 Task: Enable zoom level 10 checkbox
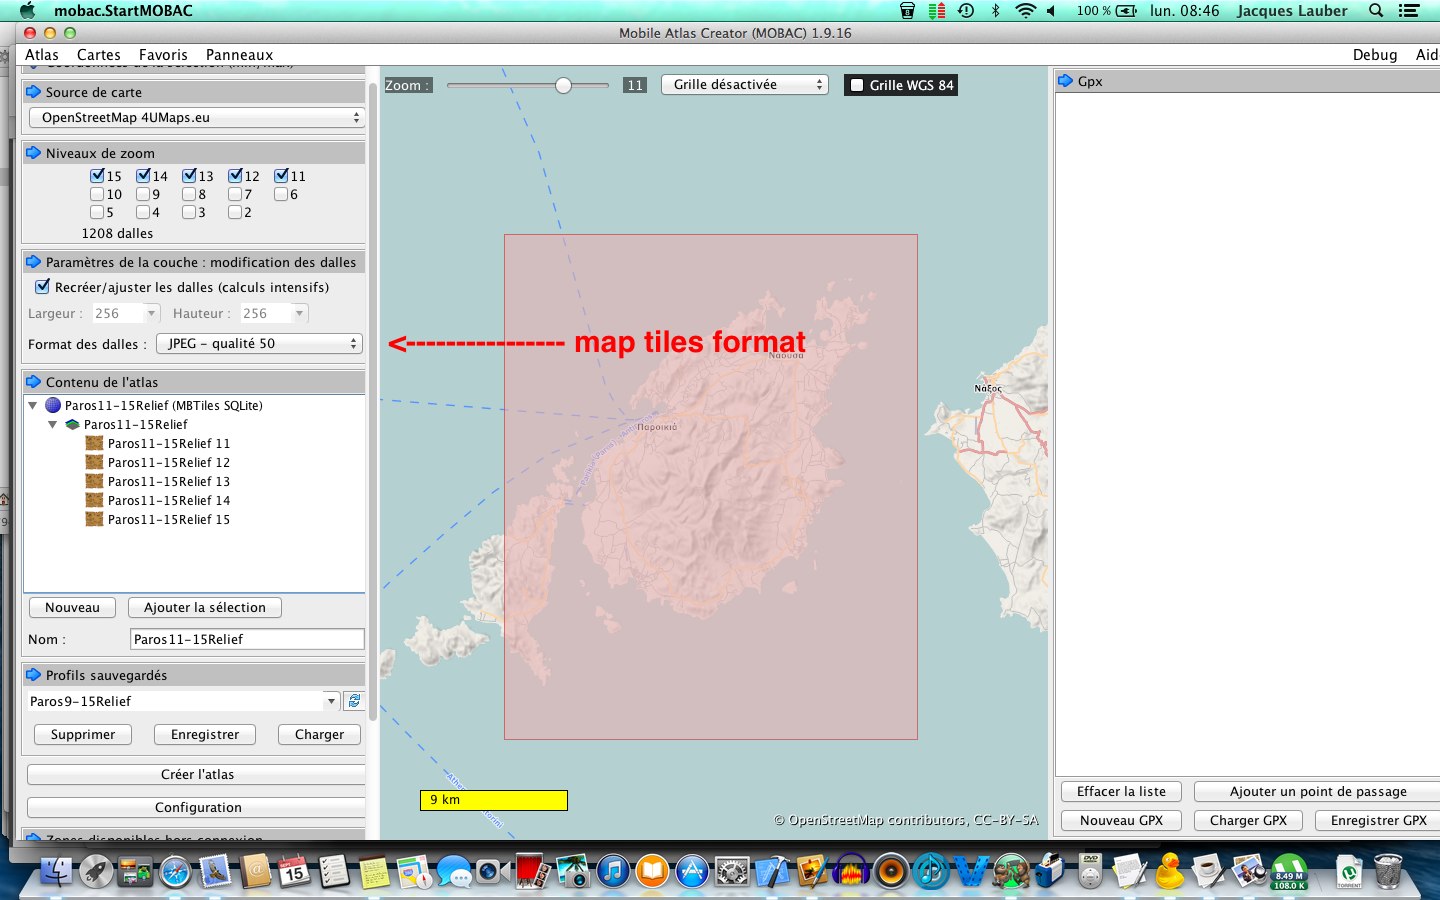coord(97,194)
